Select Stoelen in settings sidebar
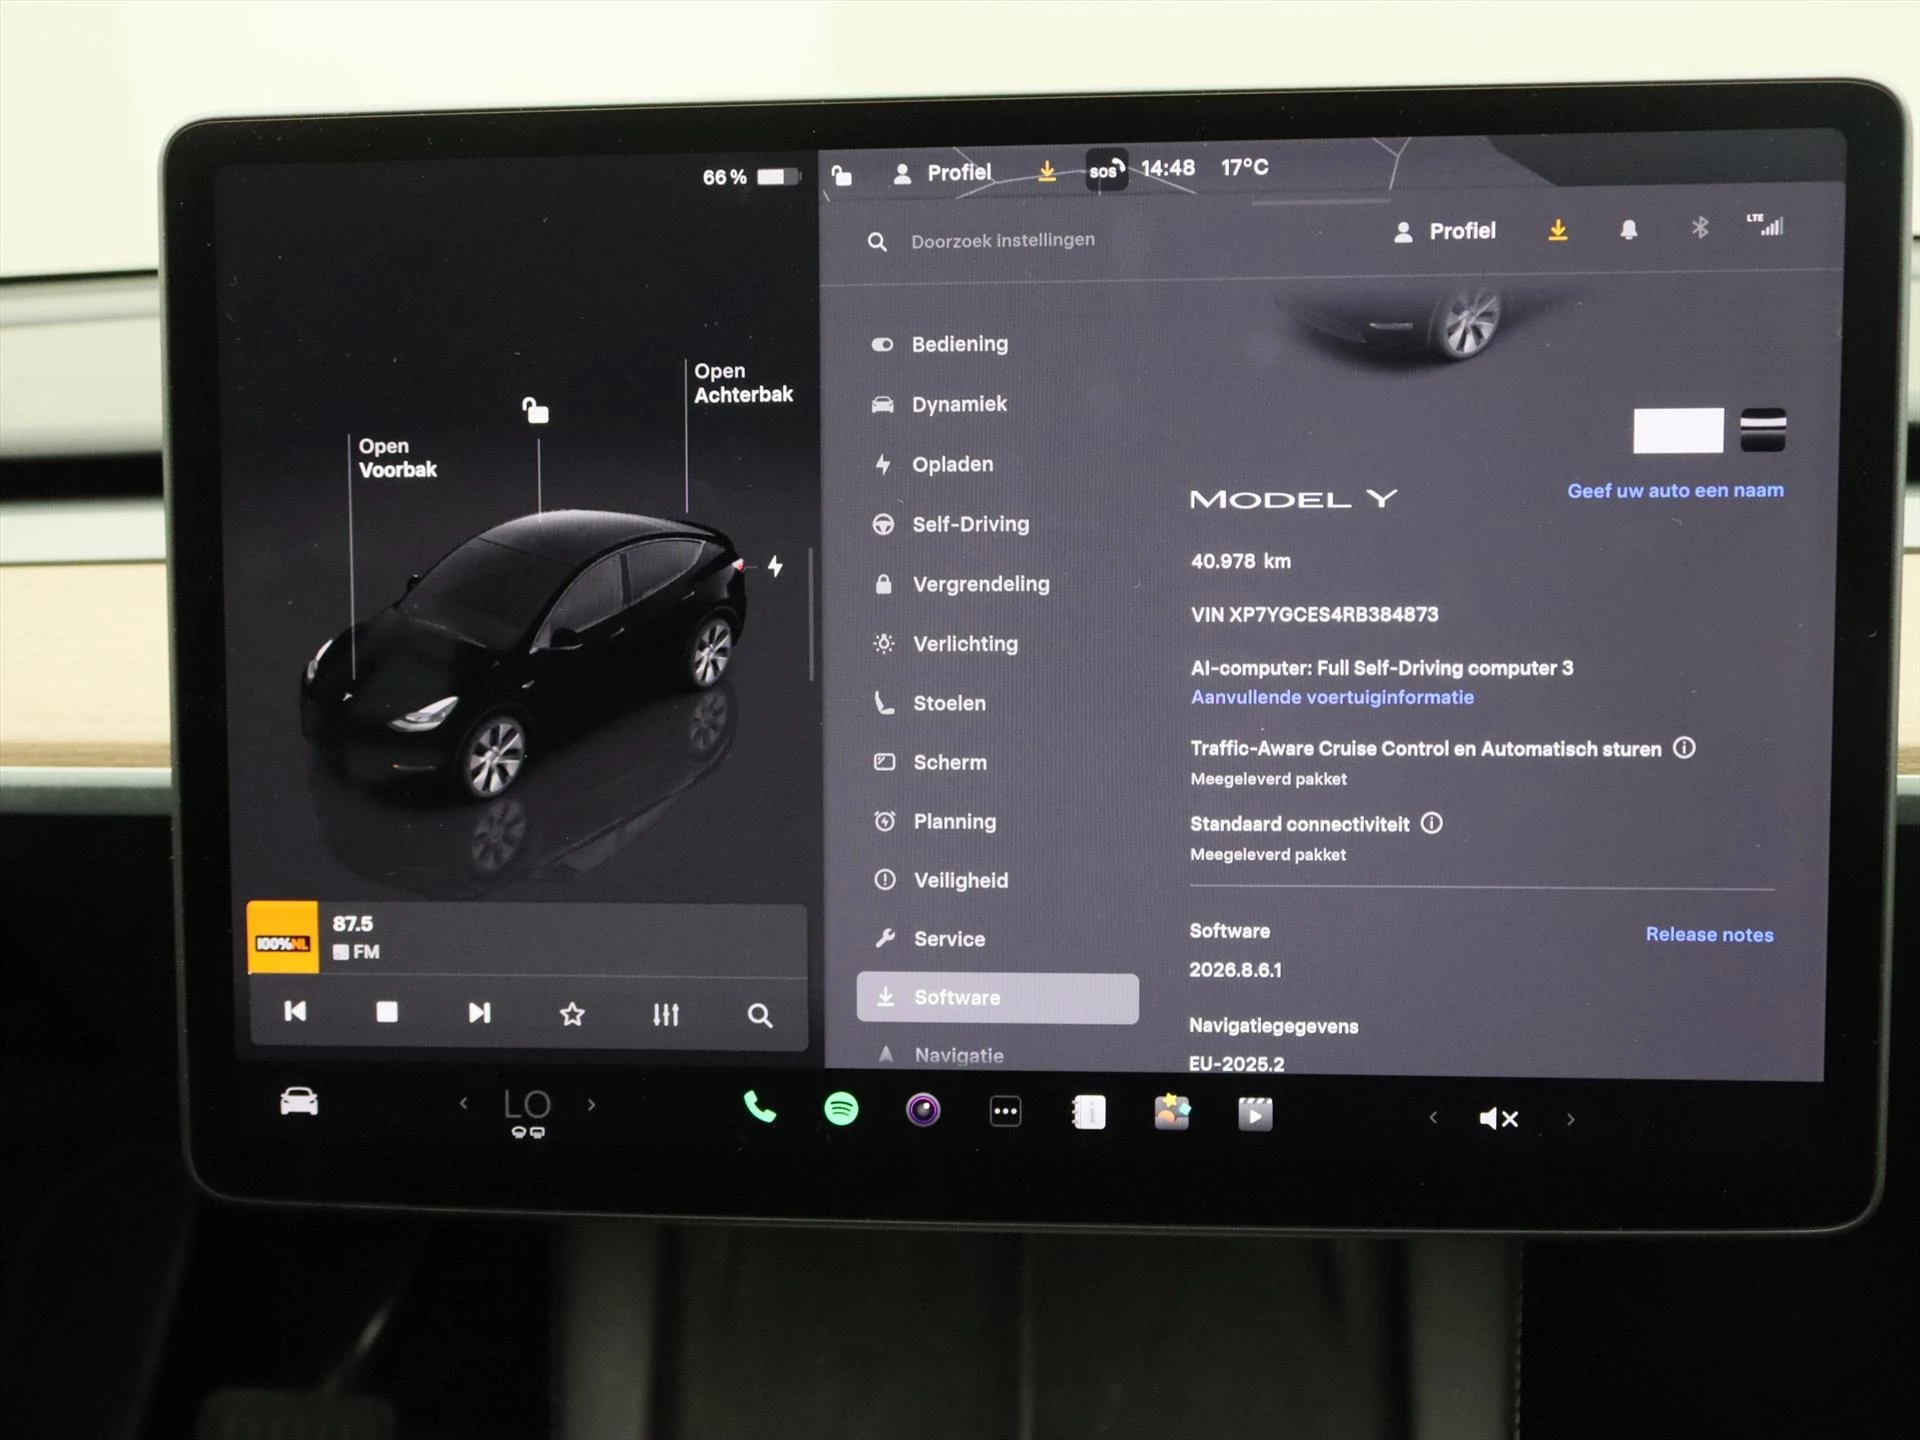This screenshot has height=1440, width=1920. point(929,703)
